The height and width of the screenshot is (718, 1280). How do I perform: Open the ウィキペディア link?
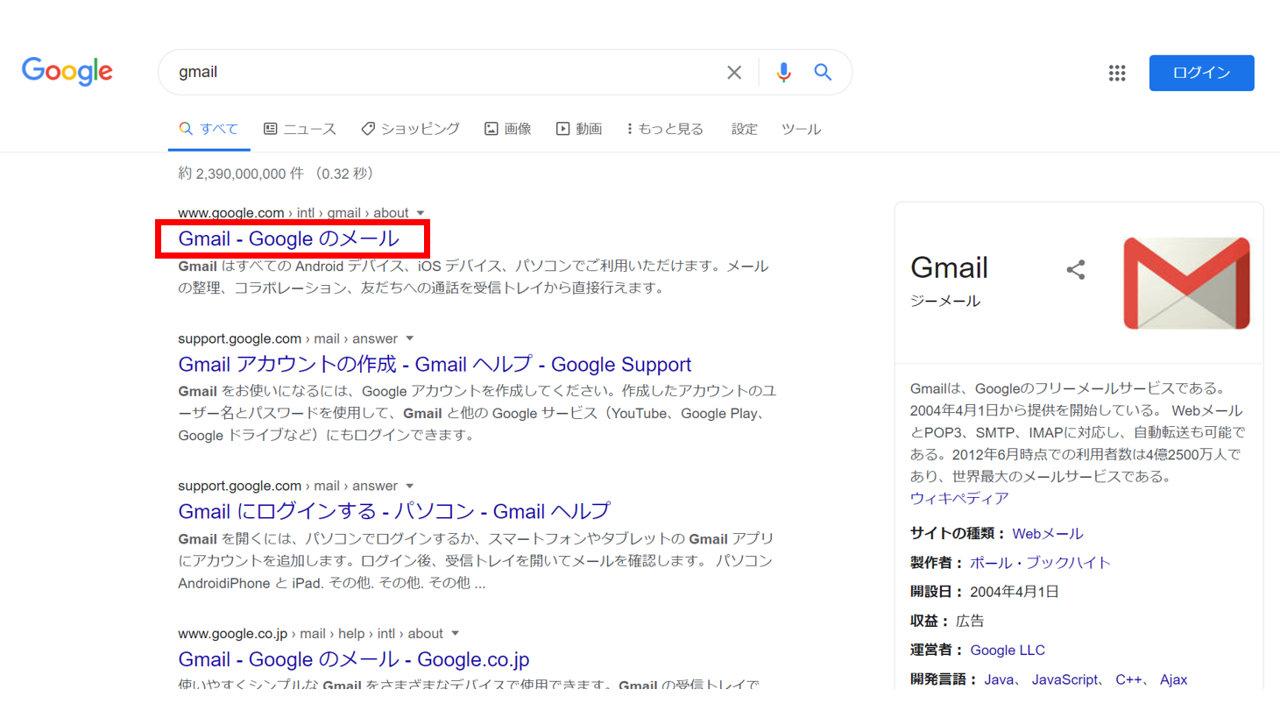[959, 498]
